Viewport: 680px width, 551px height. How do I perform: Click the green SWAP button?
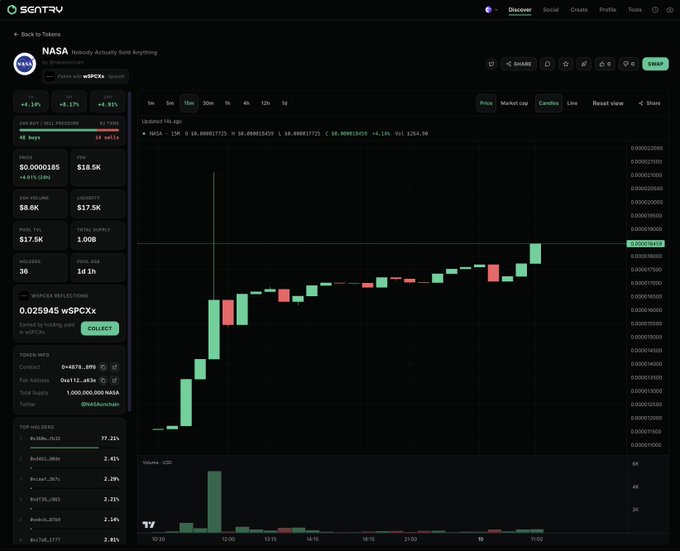click(x=655, y=64)
